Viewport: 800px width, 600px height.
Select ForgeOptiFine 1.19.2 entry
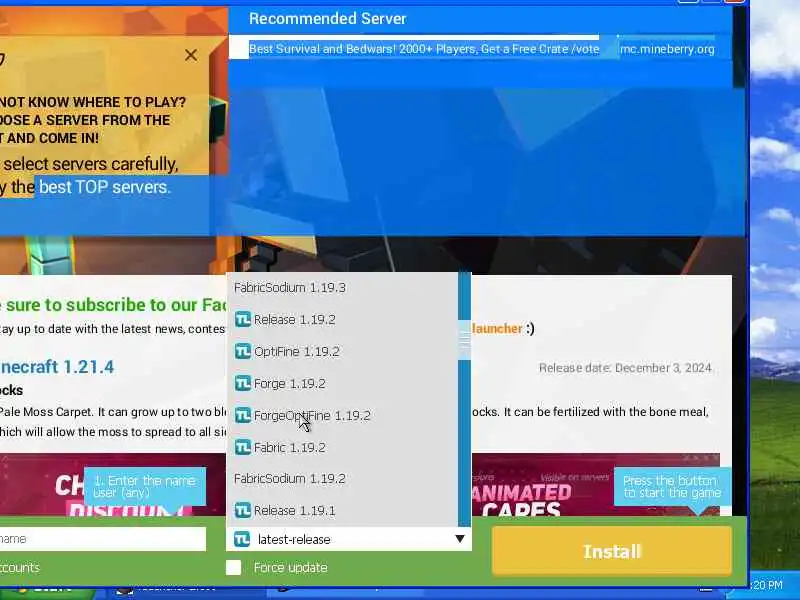point(342,415)
